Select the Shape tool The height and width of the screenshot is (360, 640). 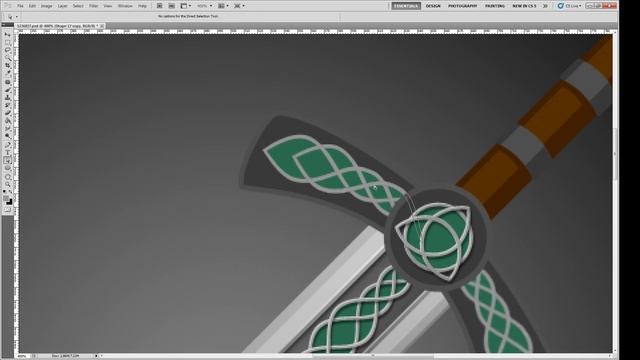click(x=7, y=168)
